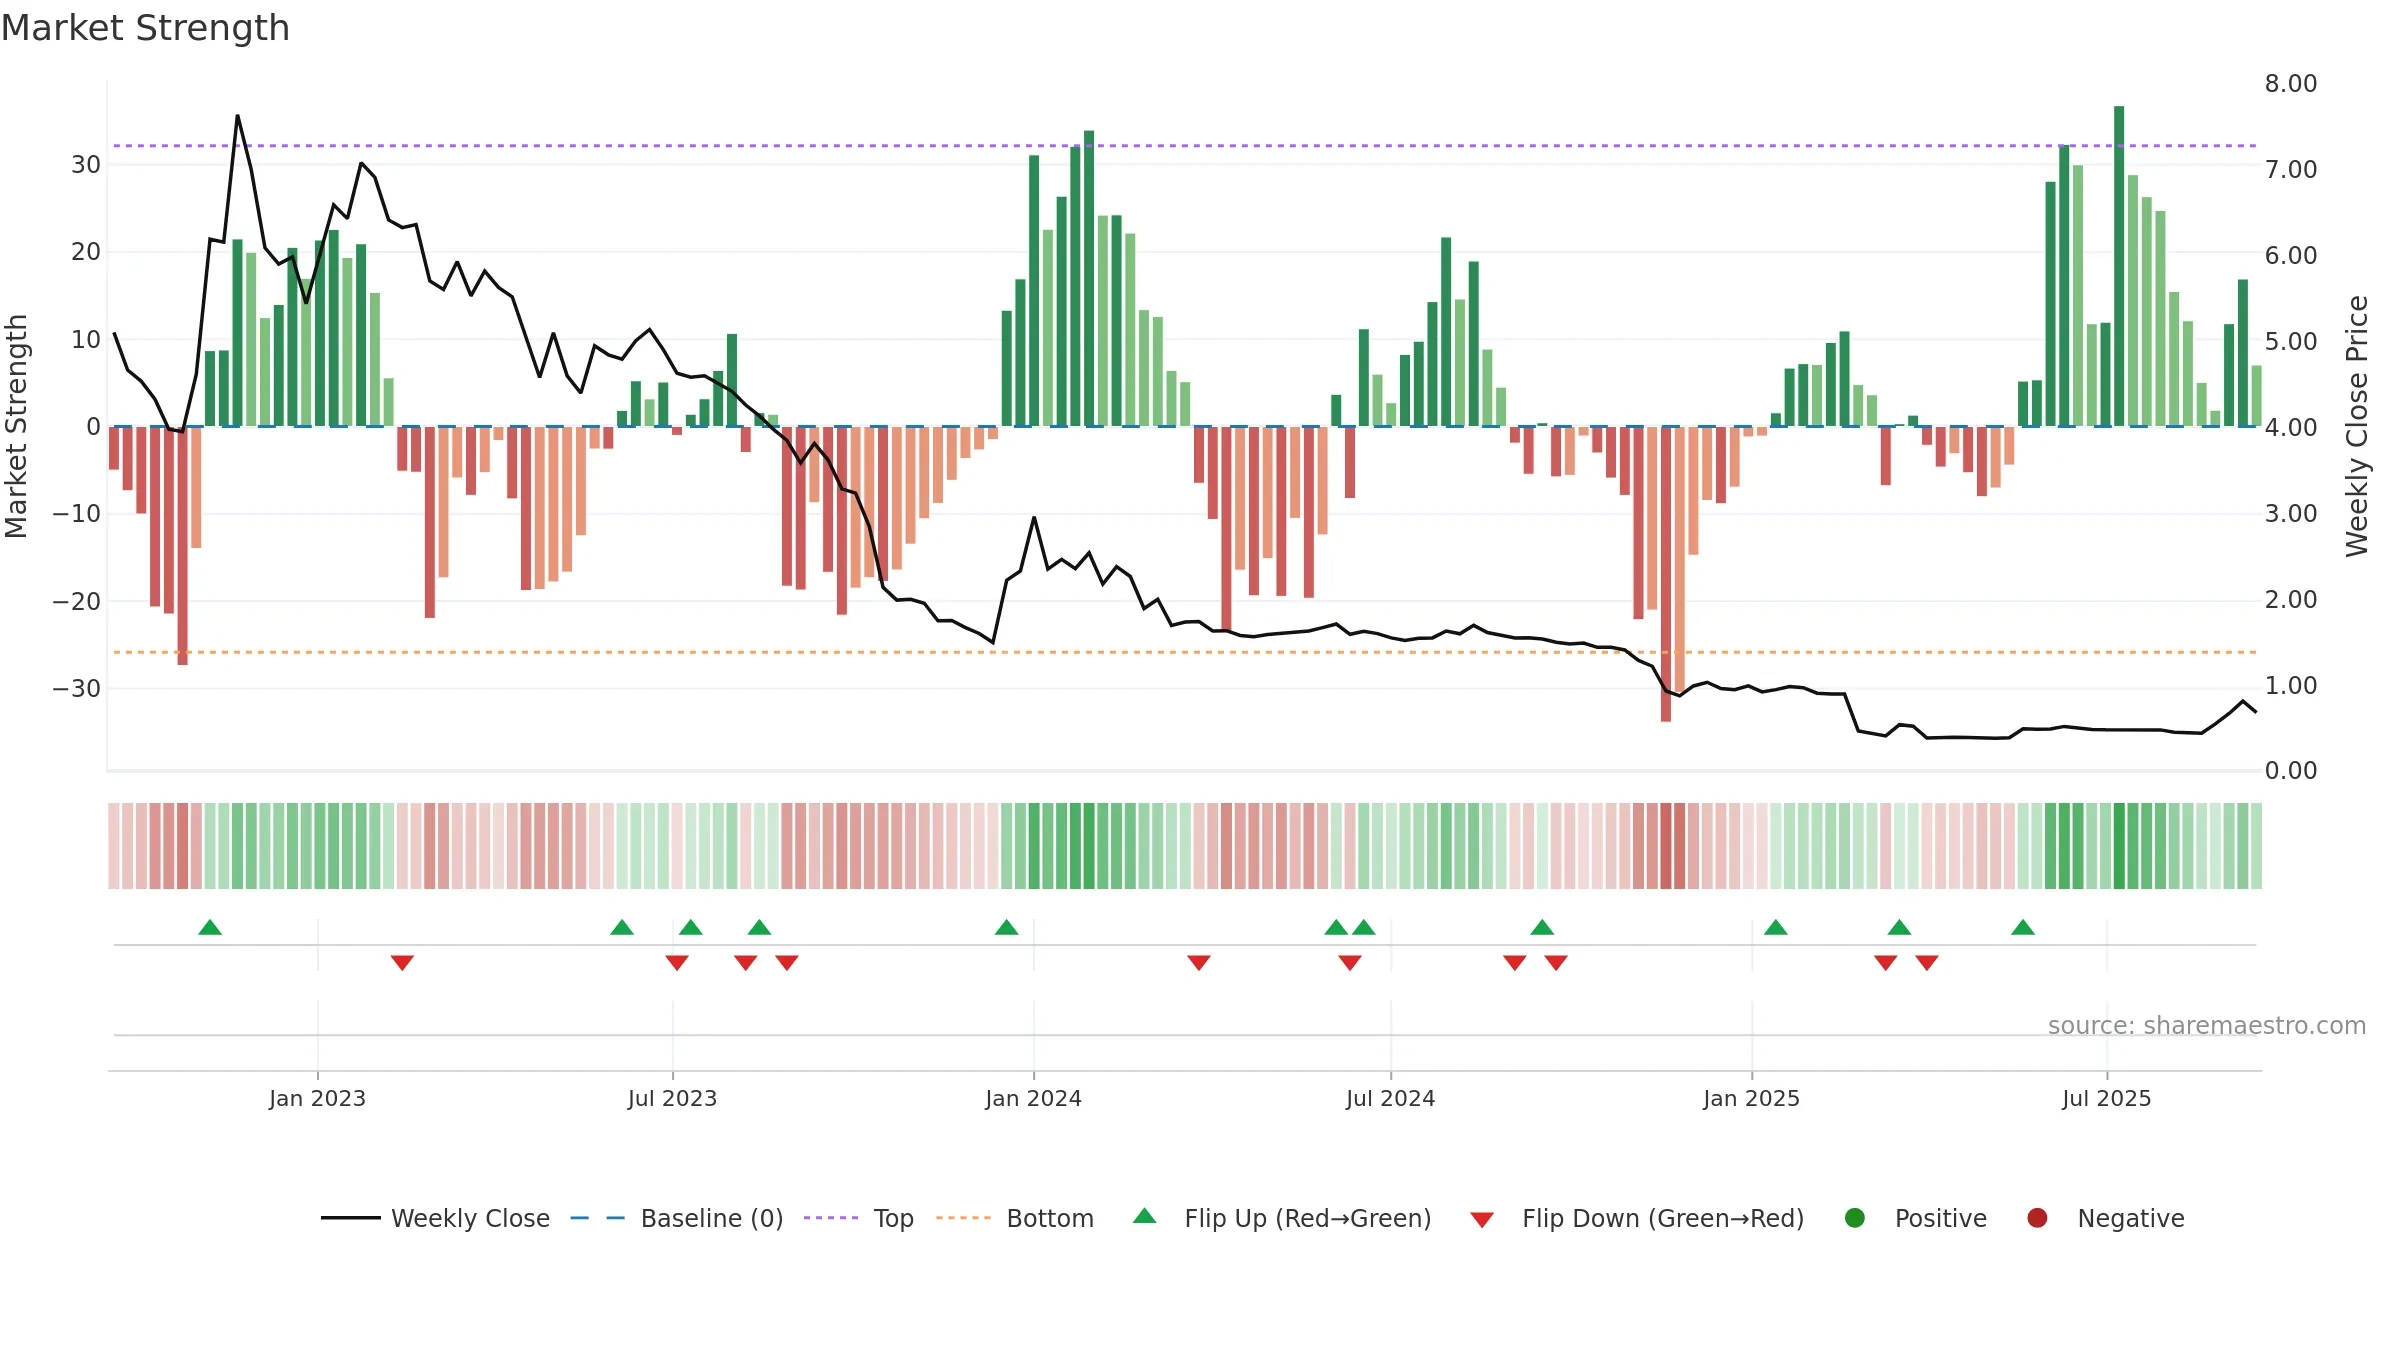Click the Jan 2024 axis label

pyautogui.click(x=1033, y=1098)
